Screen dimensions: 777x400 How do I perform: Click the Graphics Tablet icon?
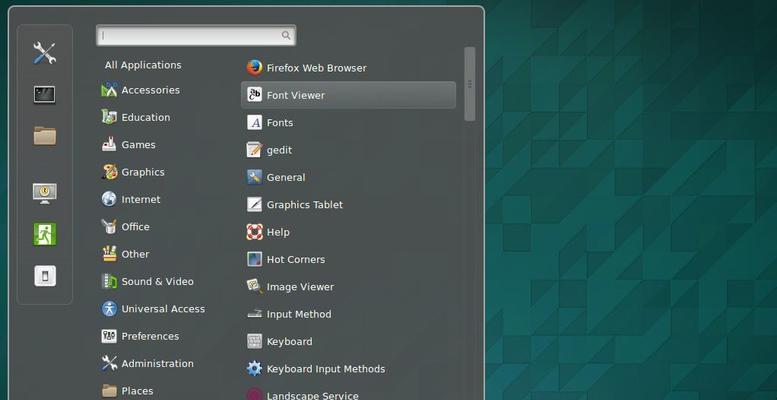(x=255, y=204)
